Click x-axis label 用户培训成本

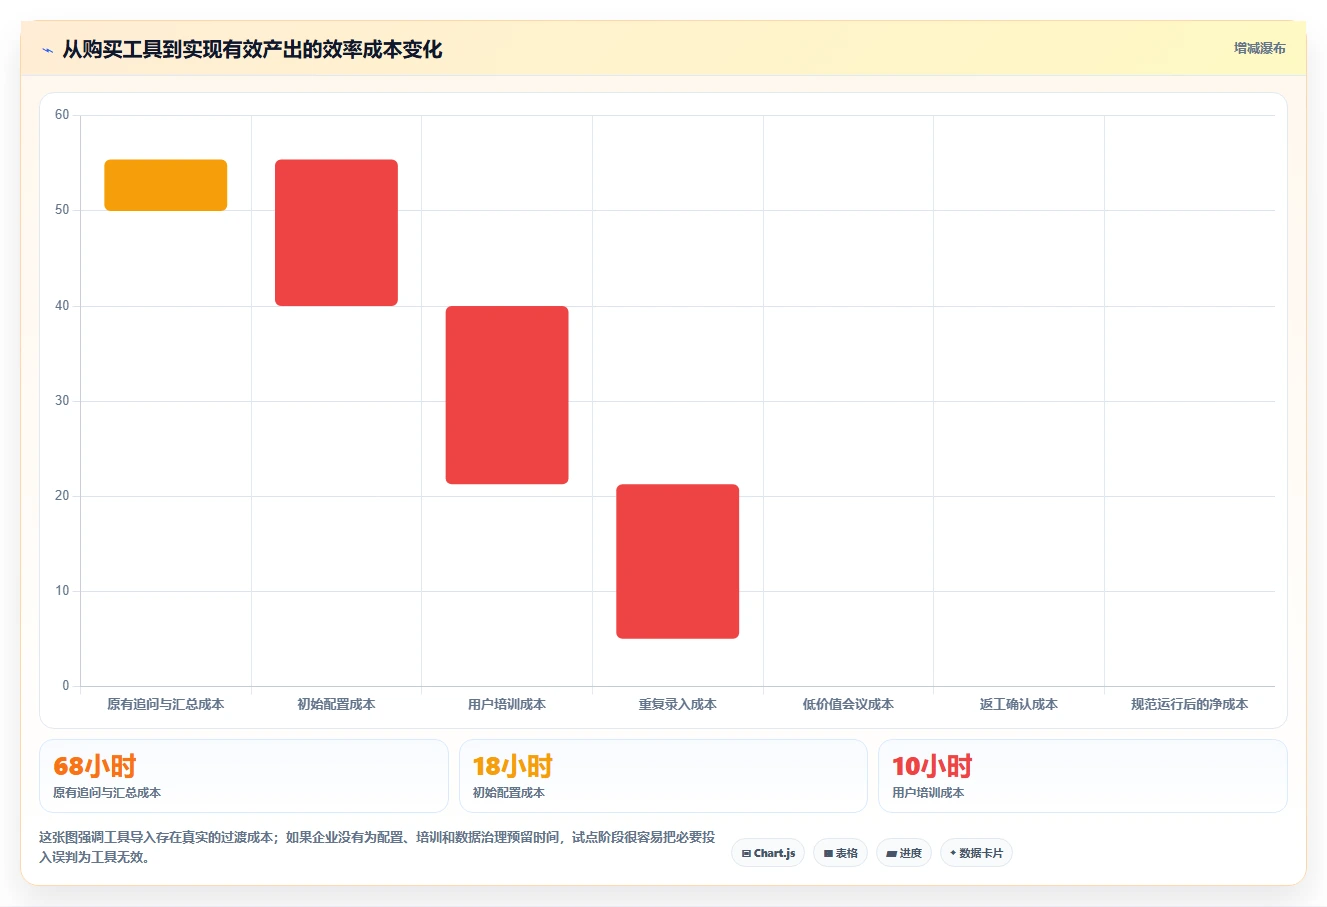point(507,704)
